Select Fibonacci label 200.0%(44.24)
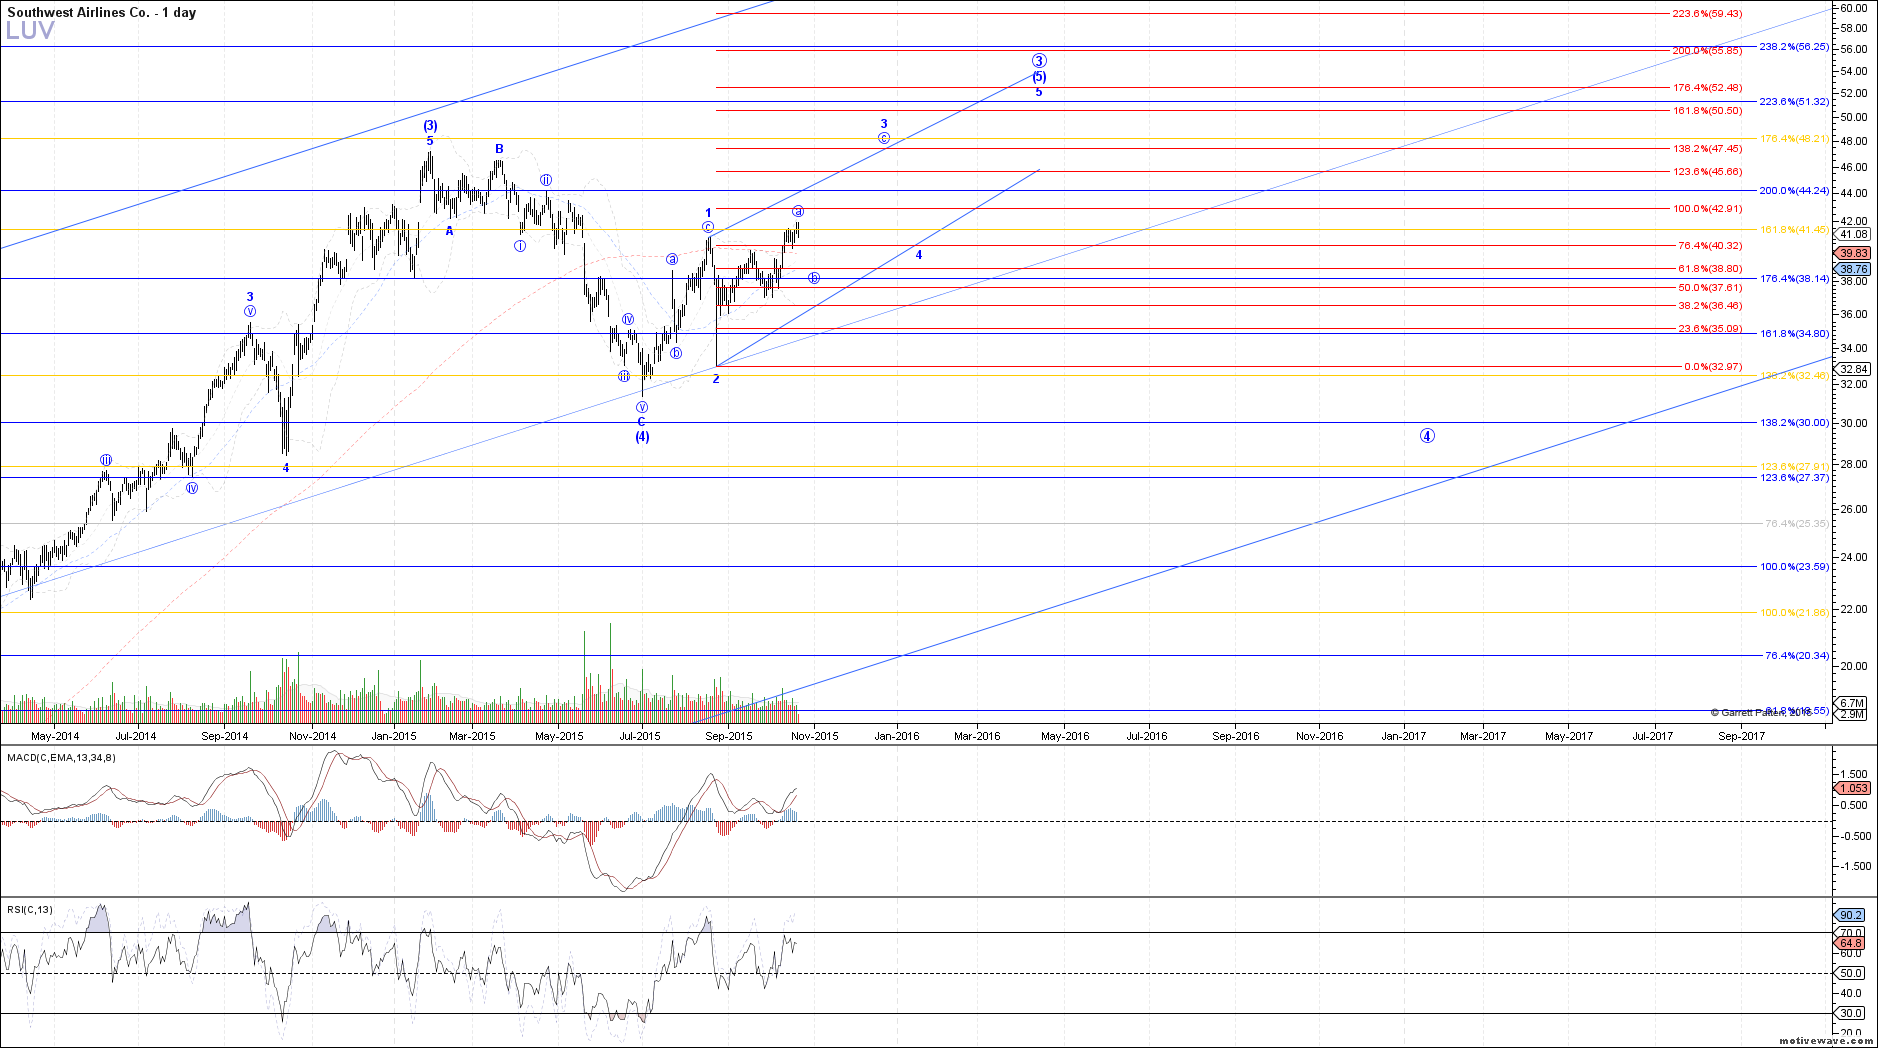Screen dimensions: 1878x1048 pyautogui.click(x=1794, y=191)
